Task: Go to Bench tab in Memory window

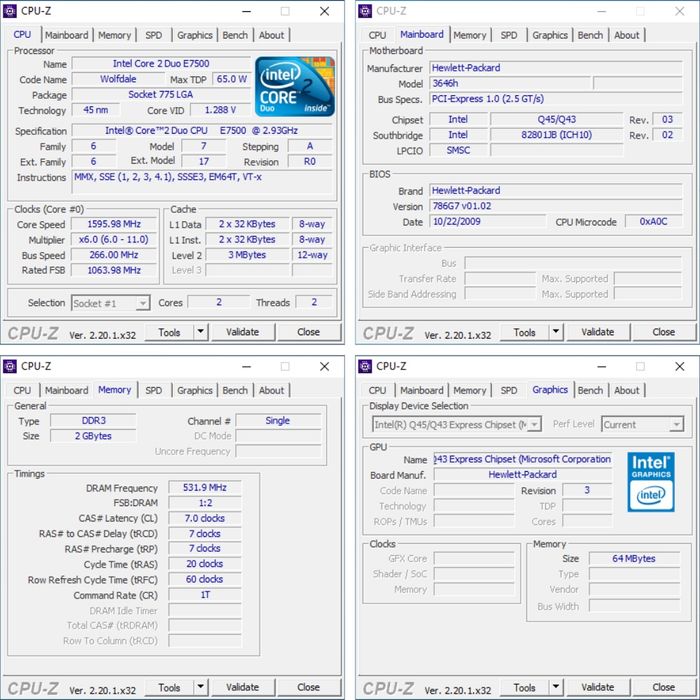Action: coord(235,391)
